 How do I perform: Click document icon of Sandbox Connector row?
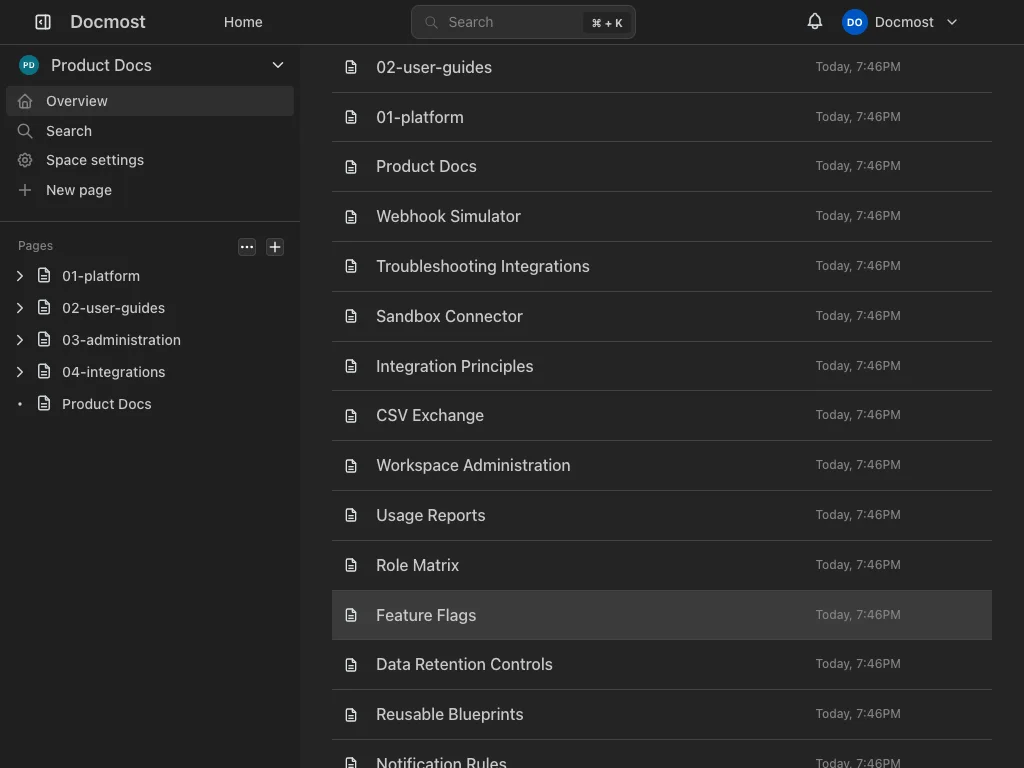(x=351, y=317)
